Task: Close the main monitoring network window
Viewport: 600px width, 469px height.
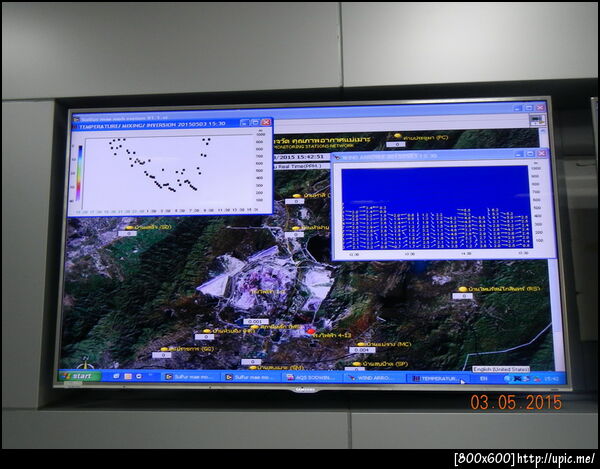Action: 540,107
